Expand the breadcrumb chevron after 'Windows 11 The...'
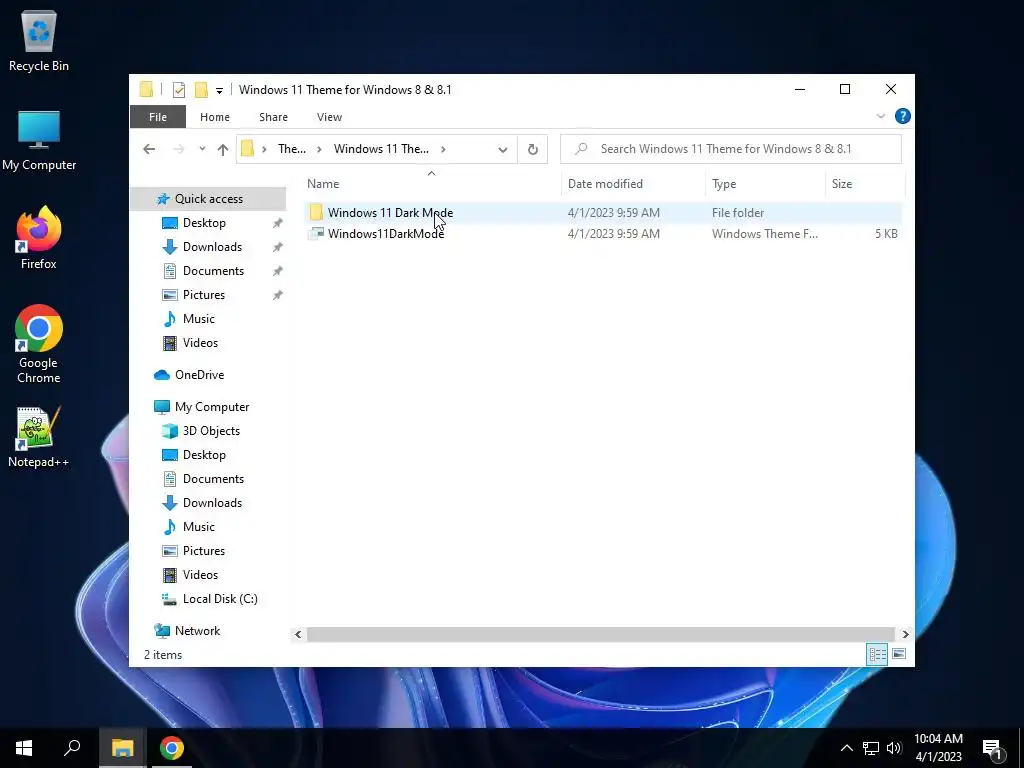 [443, 149]
